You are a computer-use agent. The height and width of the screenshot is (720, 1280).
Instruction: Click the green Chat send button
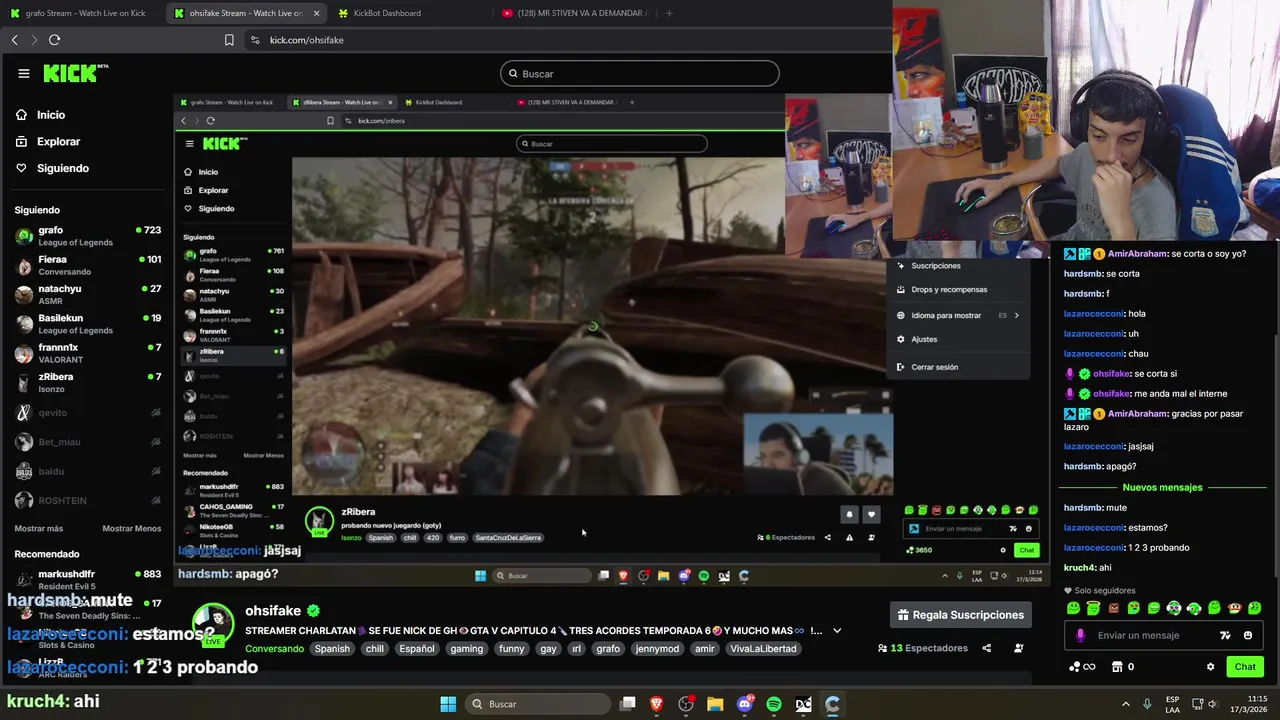1245,667
